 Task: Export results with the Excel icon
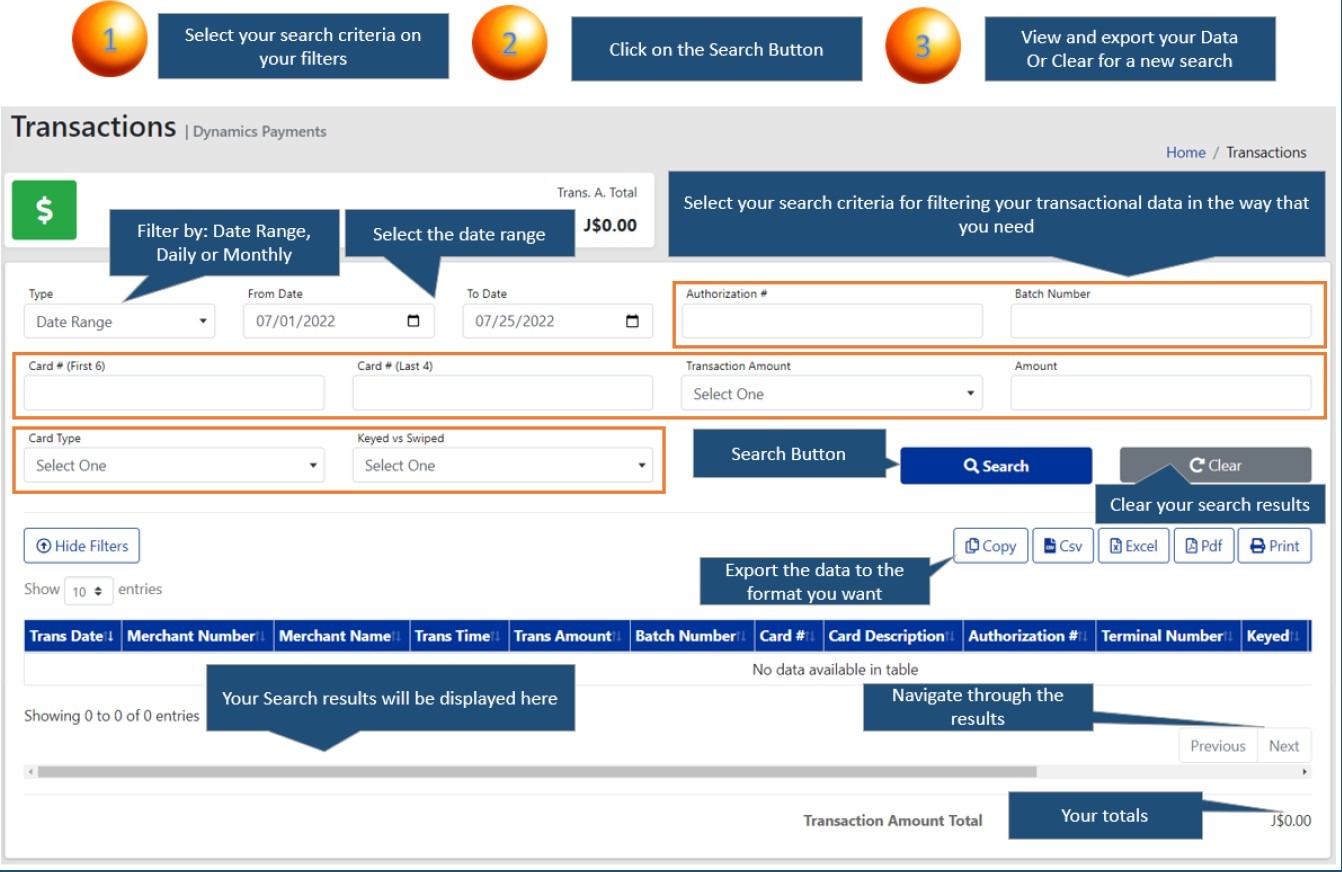(x=1133, y=545)
